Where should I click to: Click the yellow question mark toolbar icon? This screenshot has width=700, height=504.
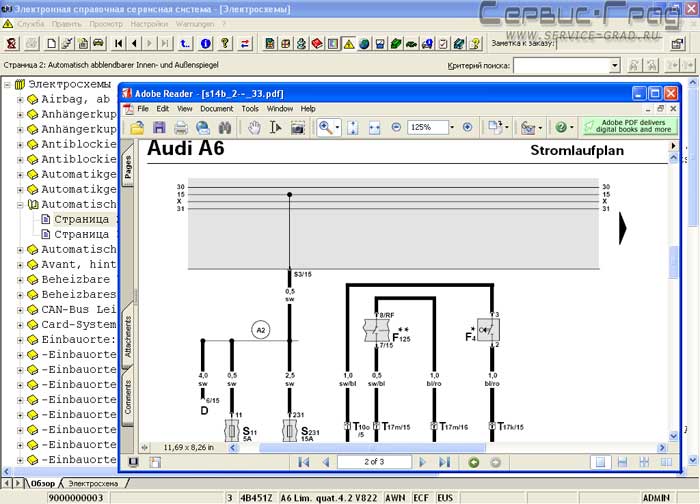coord(225,43)
